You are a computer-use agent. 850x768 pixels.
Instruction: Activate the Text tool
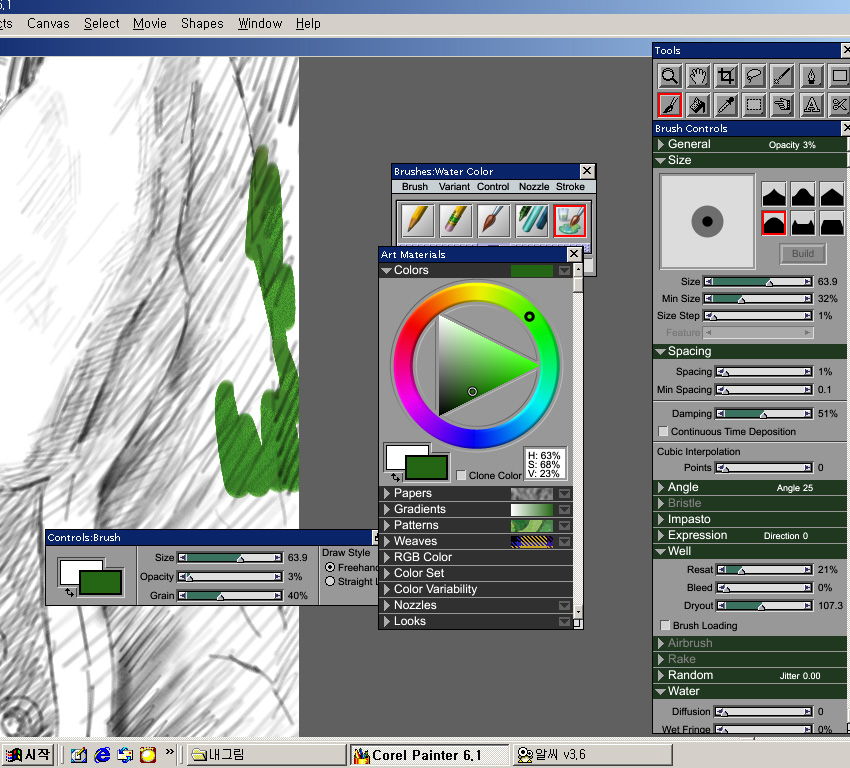click(812, 104)
